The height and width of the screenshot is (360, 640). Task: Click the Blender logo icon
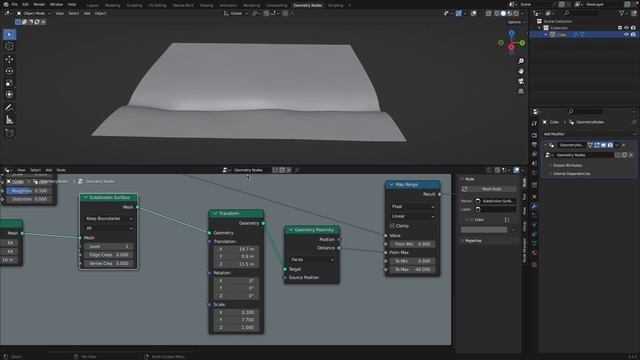point(5,4)
